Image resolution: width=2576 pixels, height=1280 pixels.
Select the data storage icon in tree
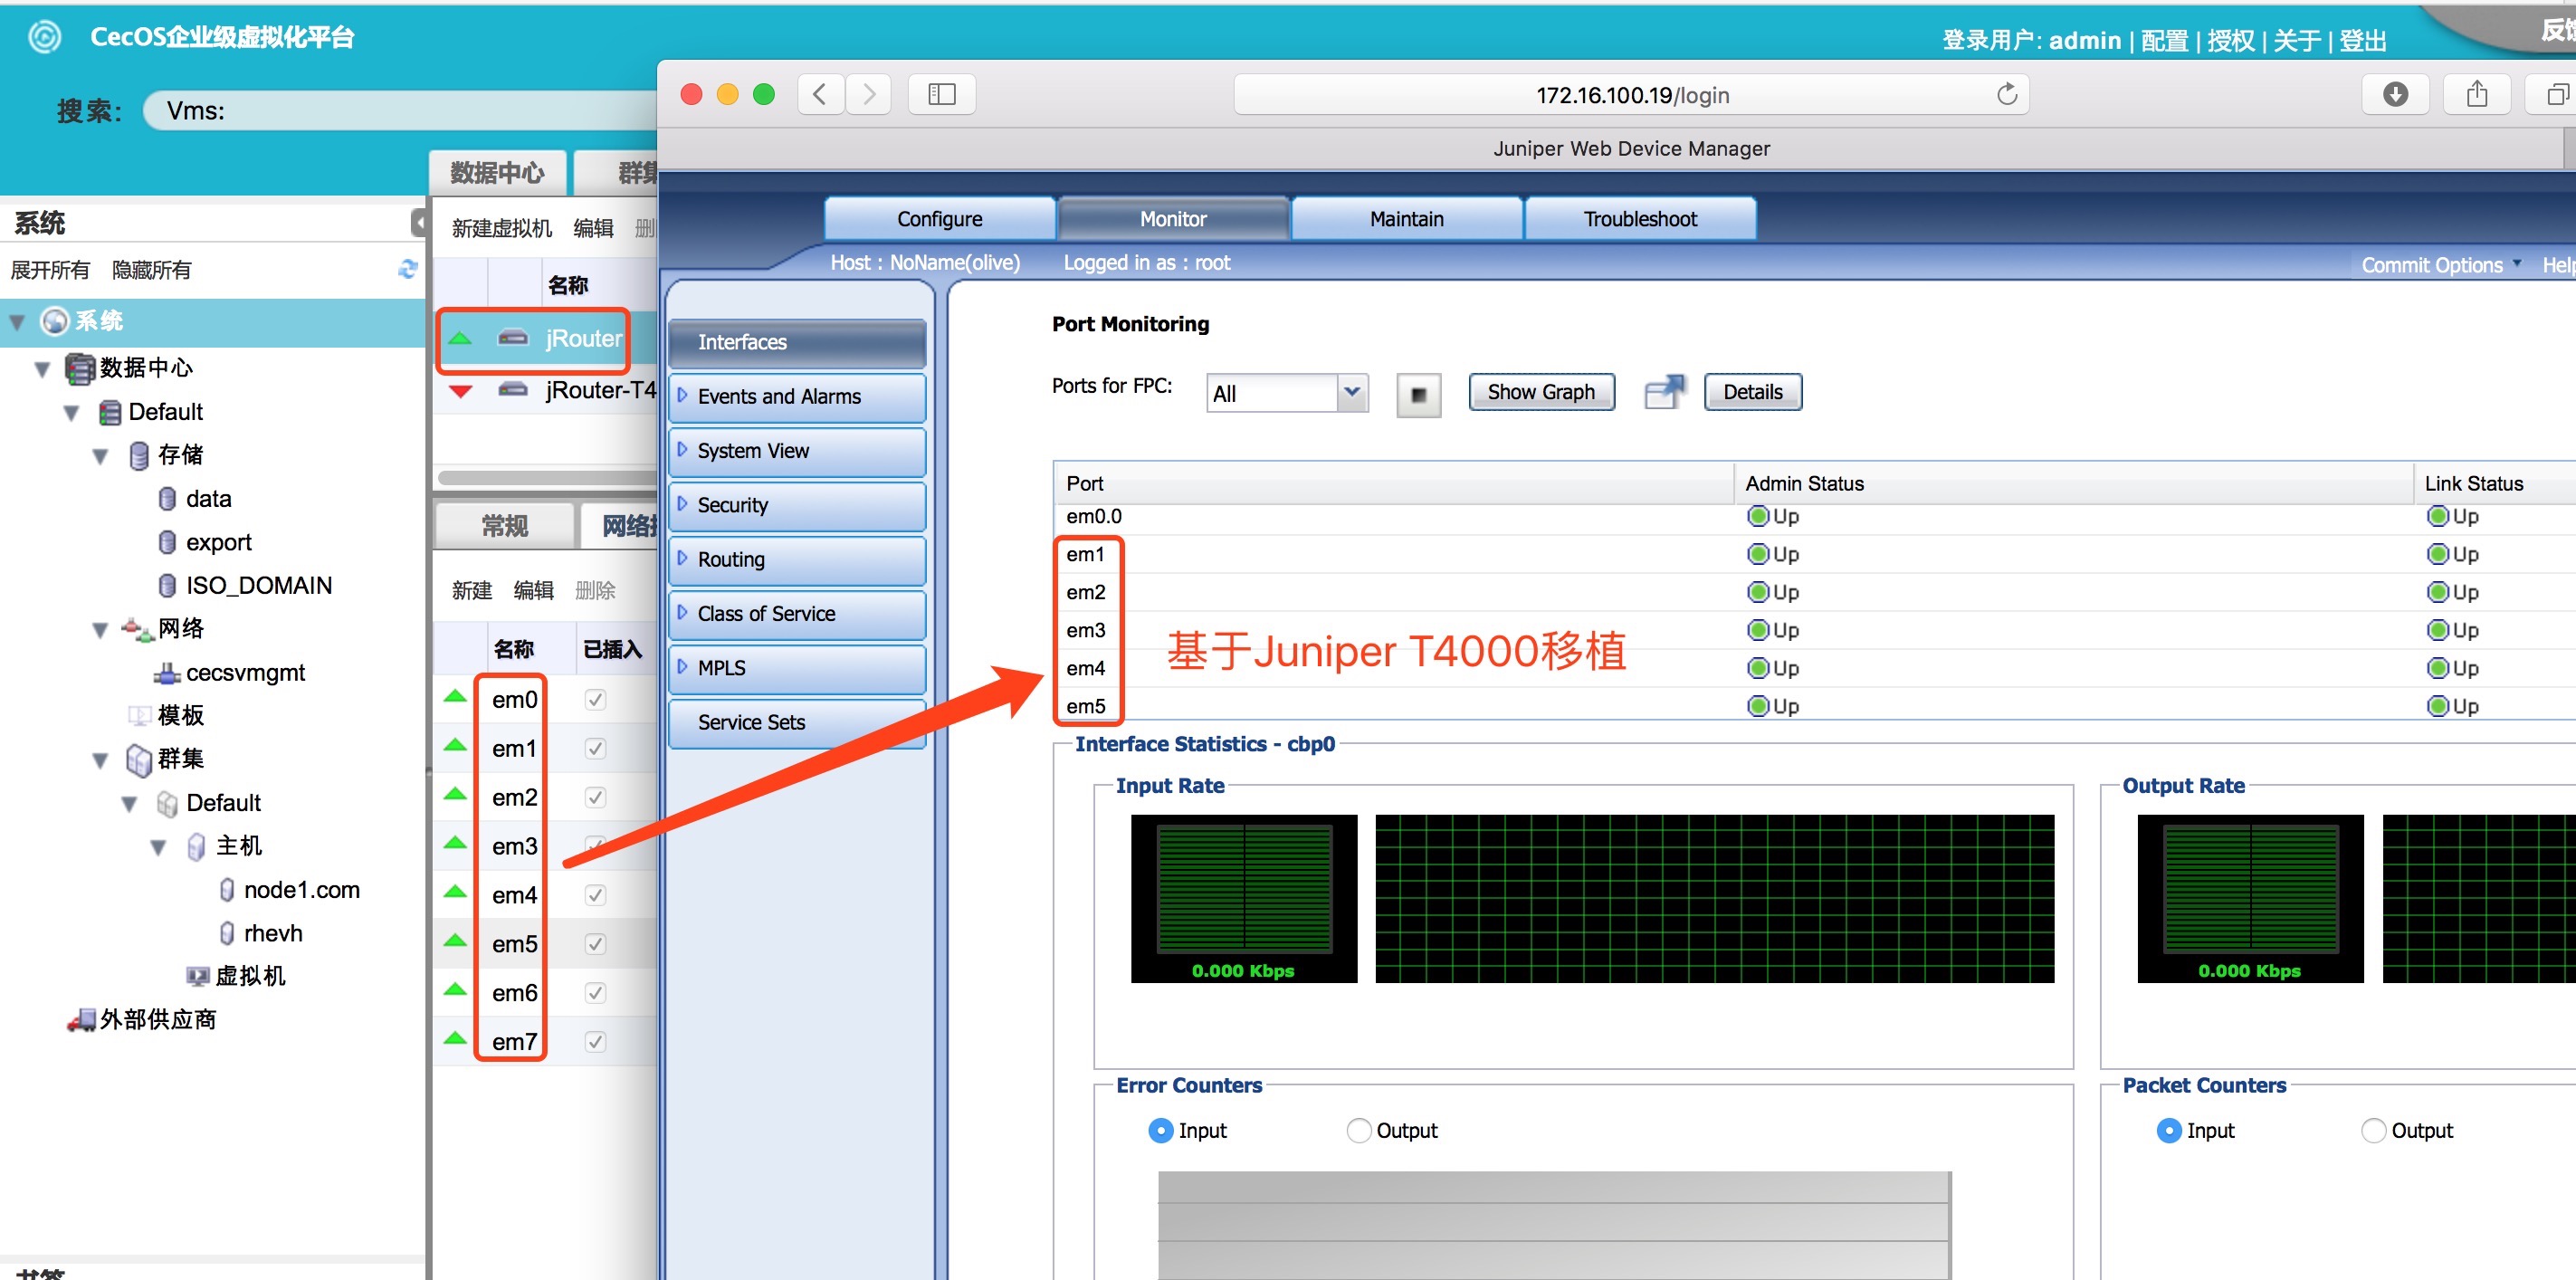pyautogui.click(x=167, y=499)
